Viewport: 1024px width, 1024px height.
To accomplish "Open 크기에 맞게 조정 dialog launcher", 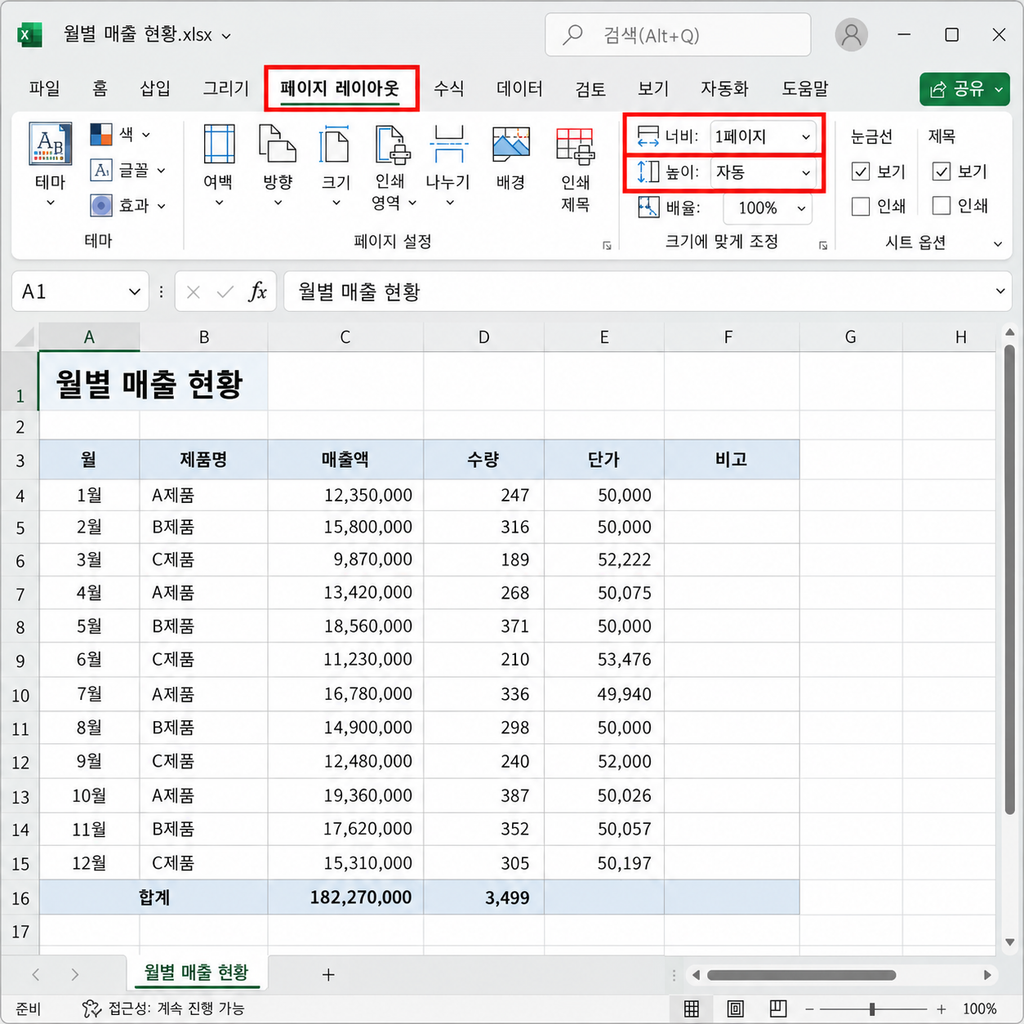I will pyautogui.click(x=823, y=245).
